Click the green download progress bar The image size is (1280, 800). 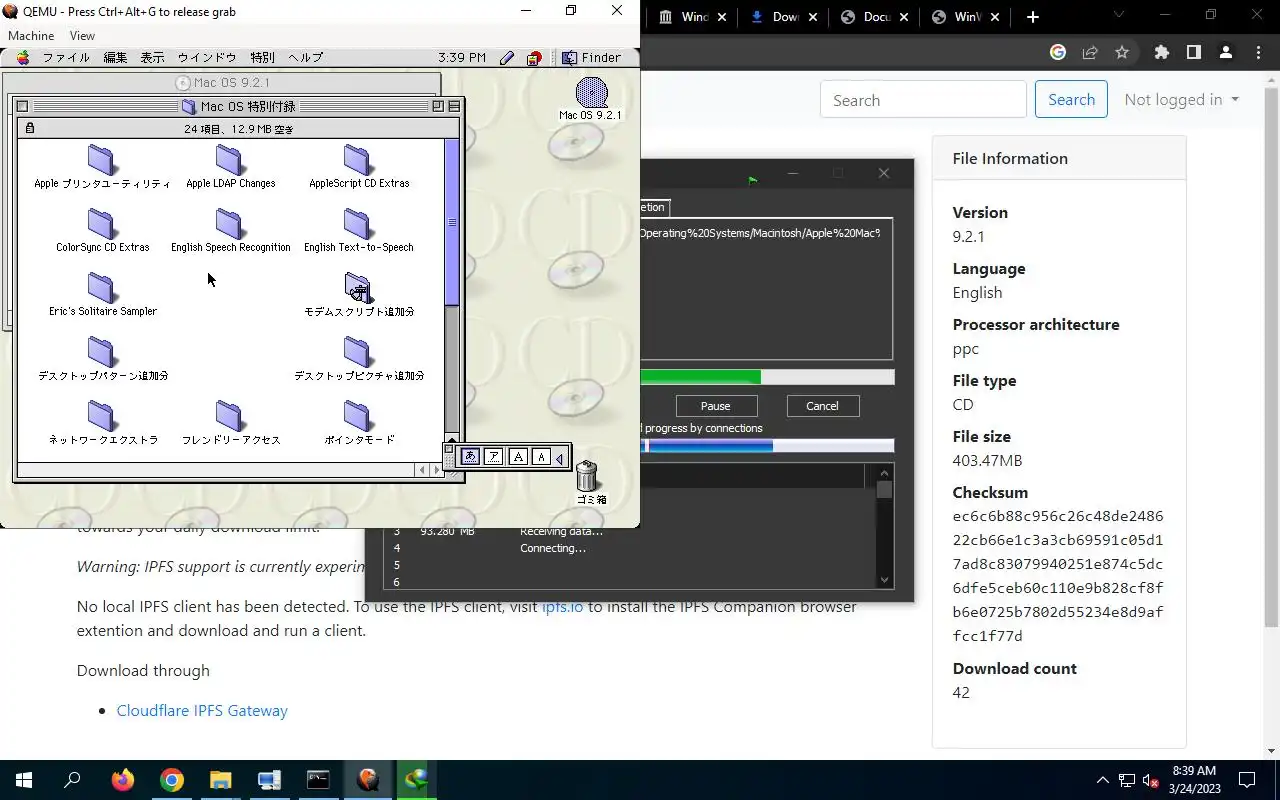767,377
